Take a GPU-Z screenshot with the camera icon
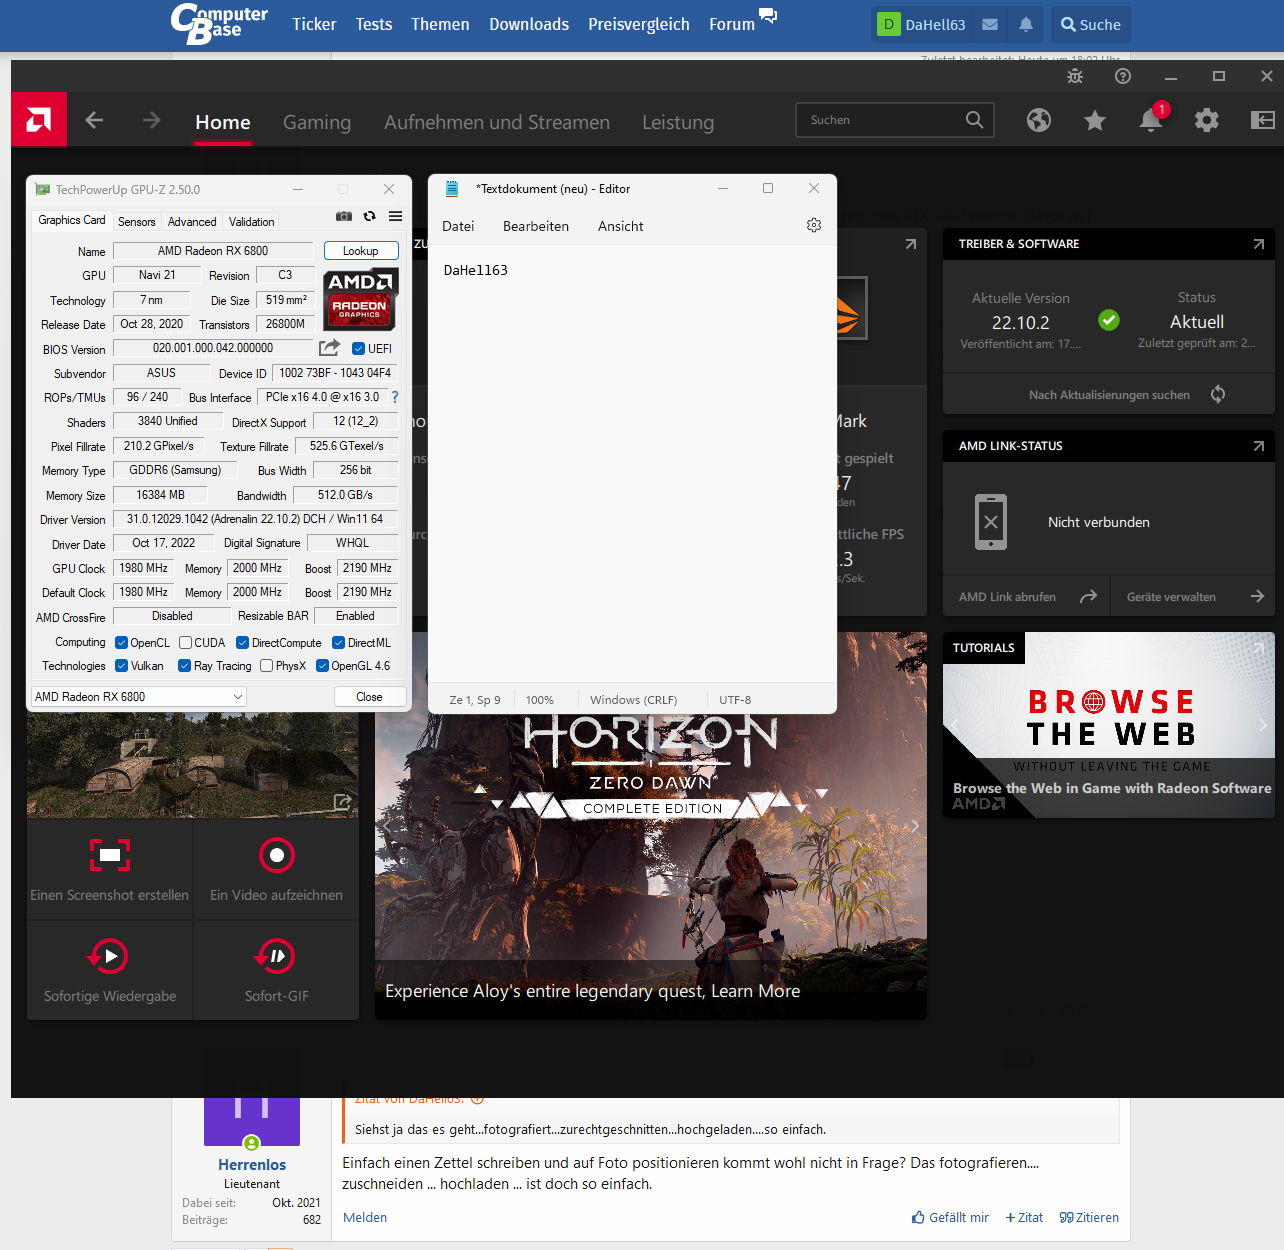1284x1250 pixels. click(344, 216)
